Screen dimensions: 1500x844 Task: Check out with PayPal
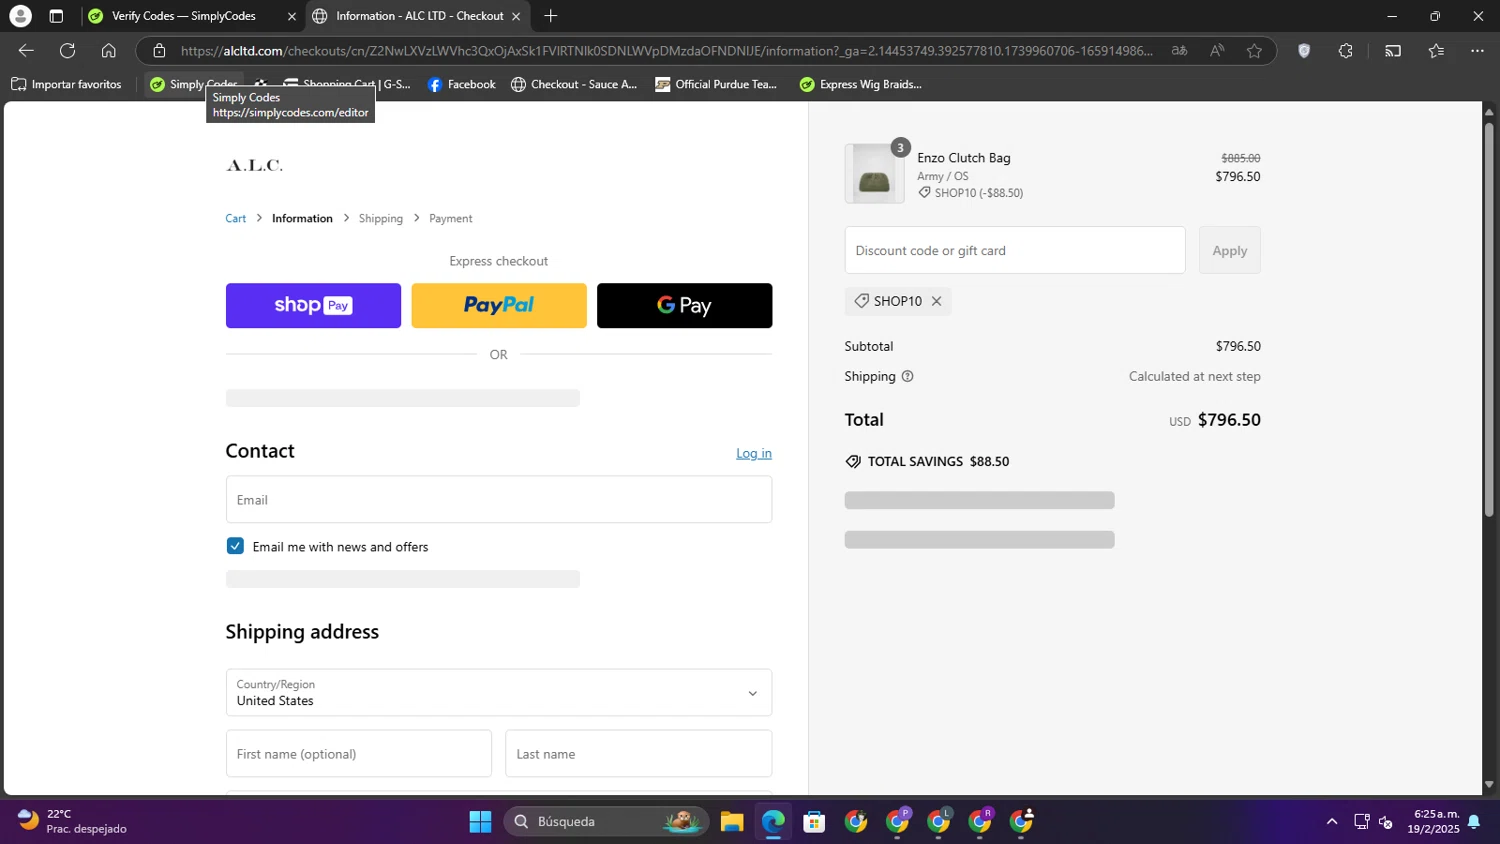[x=499, y=306]
